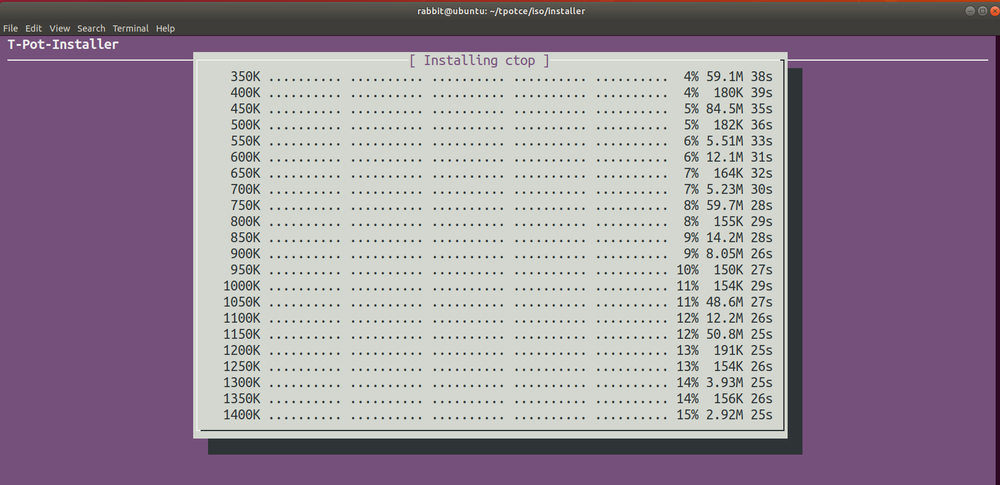Click the '180K' speed value
This screenshot has width=1000, height=485.
pyautogui.click(x=728, y=93)
